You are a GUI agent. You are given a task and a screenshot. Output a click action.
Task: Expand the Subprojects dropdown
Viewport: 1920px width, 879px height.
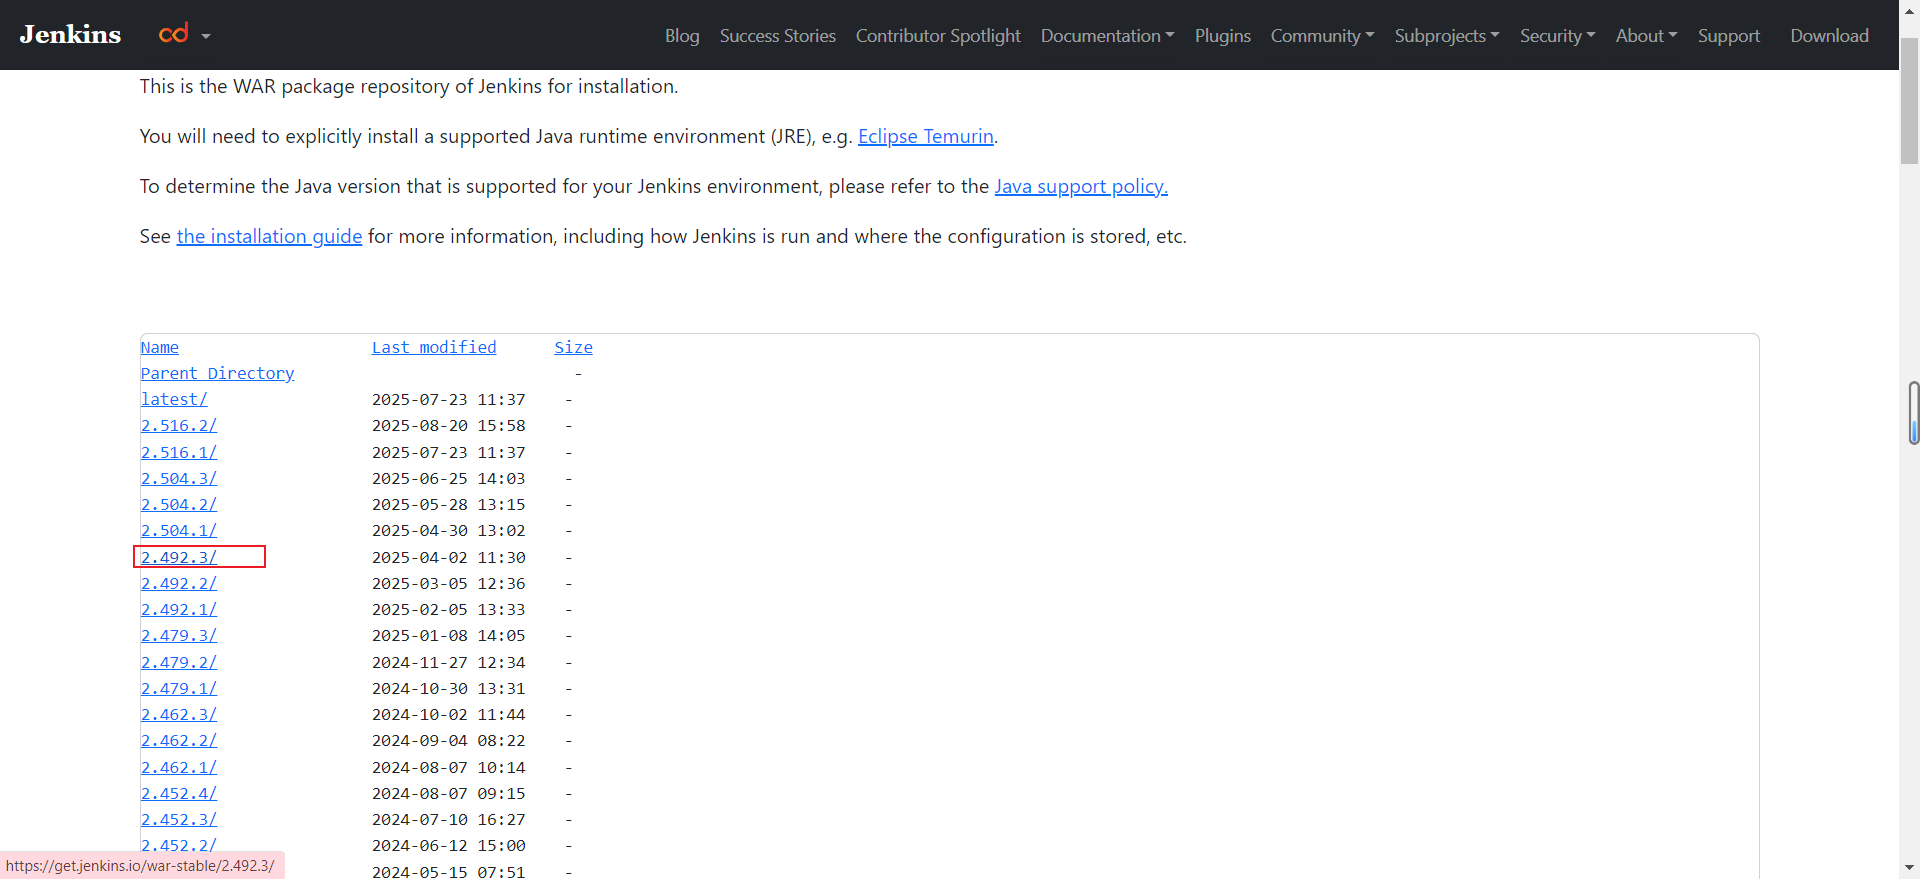coord(1447,36)
